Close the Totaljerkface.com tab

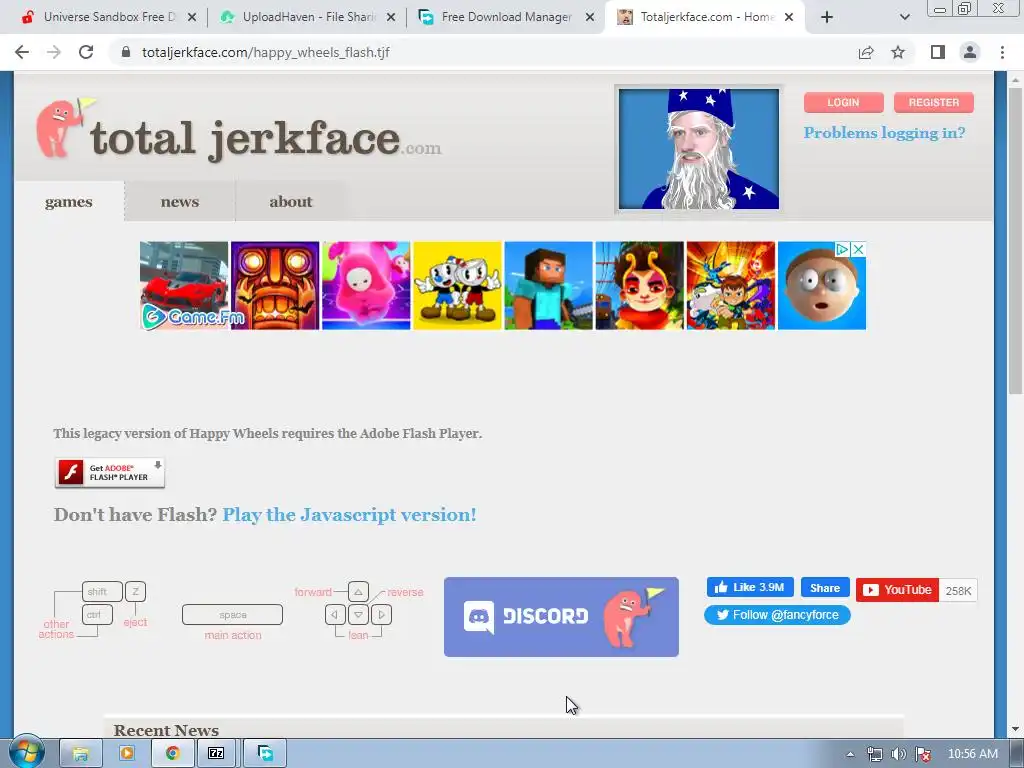789,17
